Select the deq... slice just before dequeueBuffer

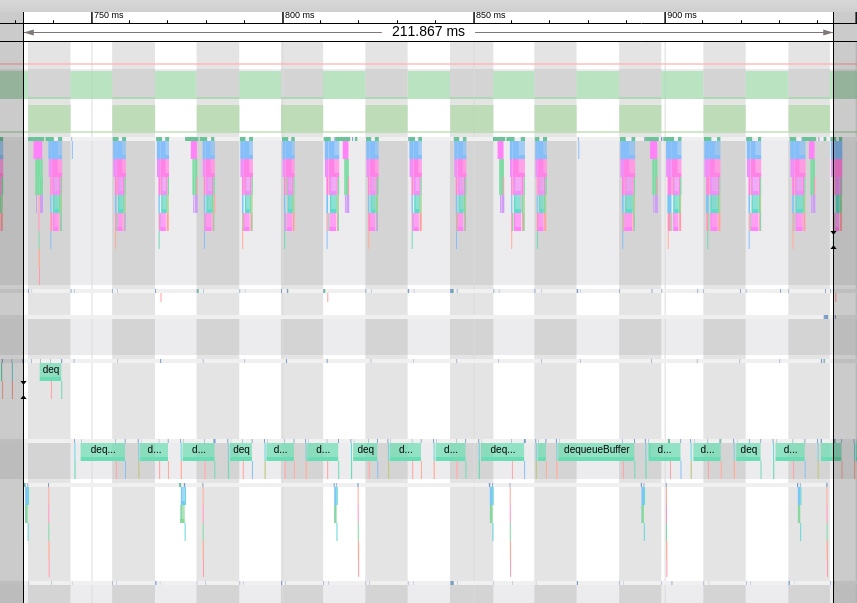pyautogui.click(x=502, y=450)
